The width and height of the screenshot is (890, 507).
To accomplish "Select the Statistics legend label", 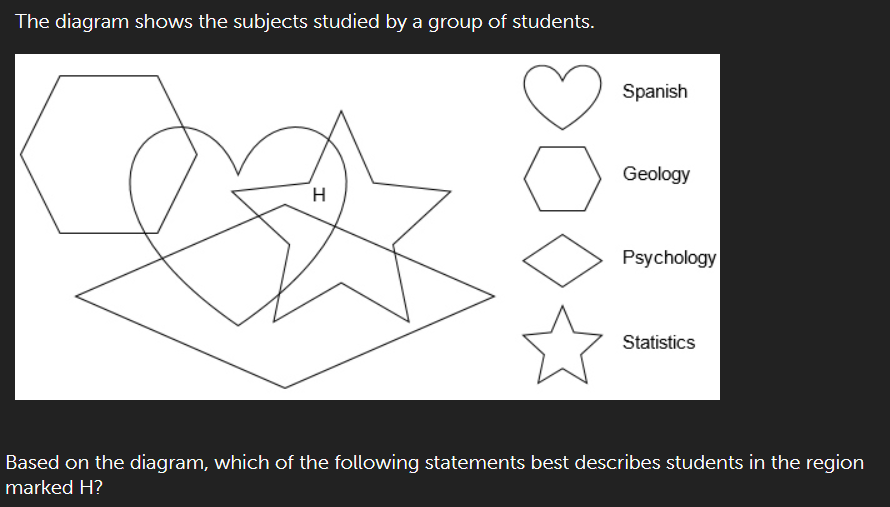I will point(658,342).
